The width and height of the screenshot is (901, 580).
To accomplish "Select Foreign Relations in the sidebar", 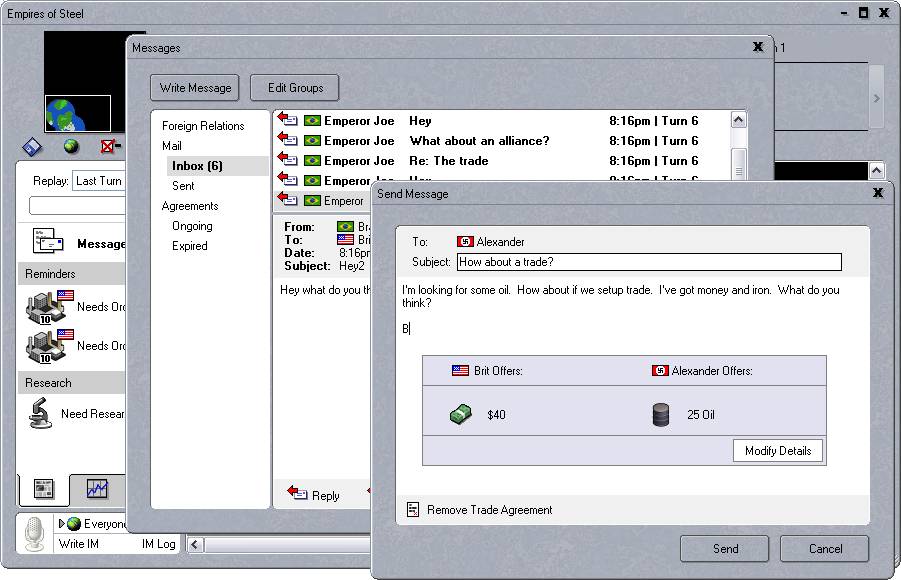I will [203, 126].
